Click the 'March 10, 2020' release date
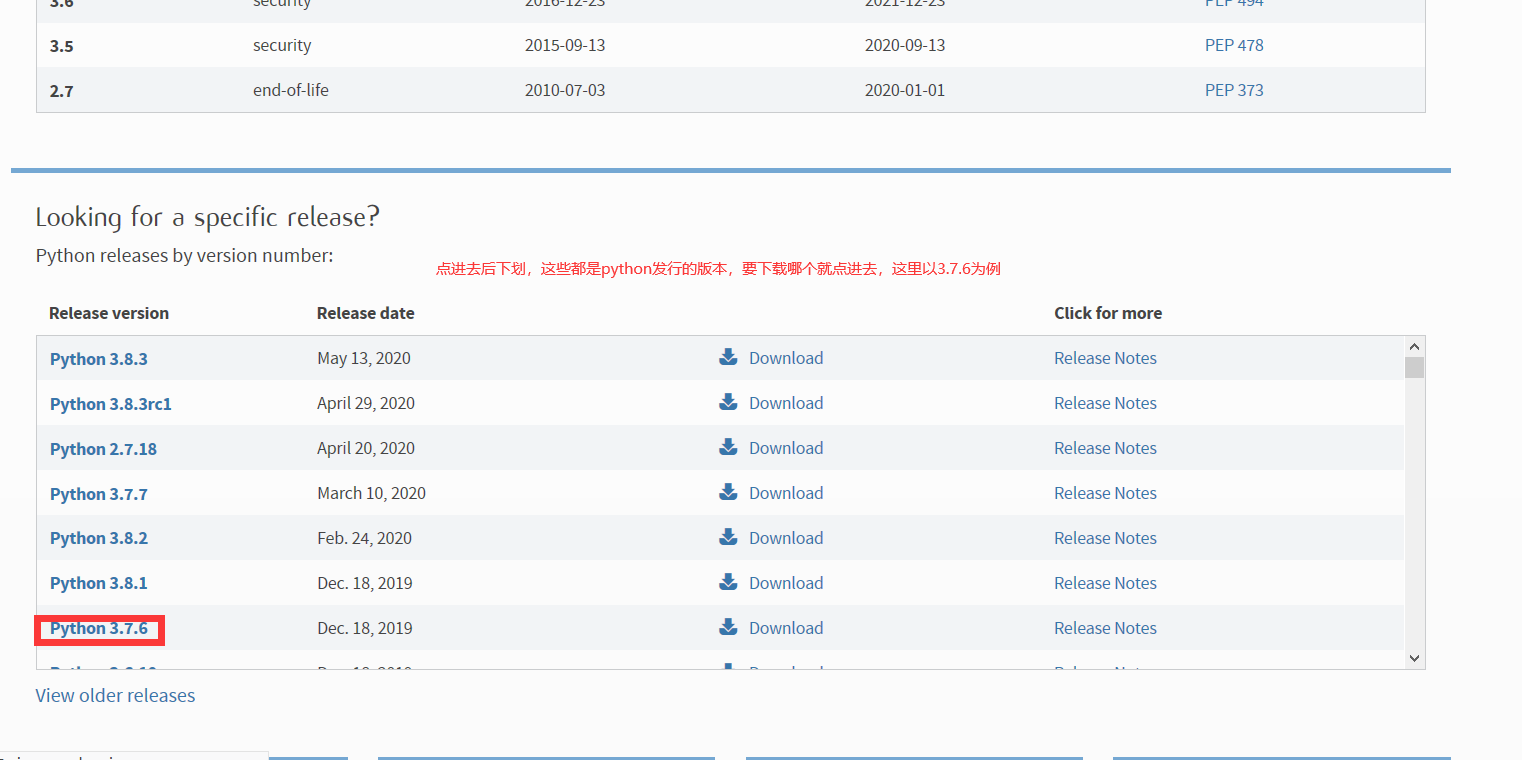The image size is (1522, 760). pyautogui.click(x=371, y=493)
